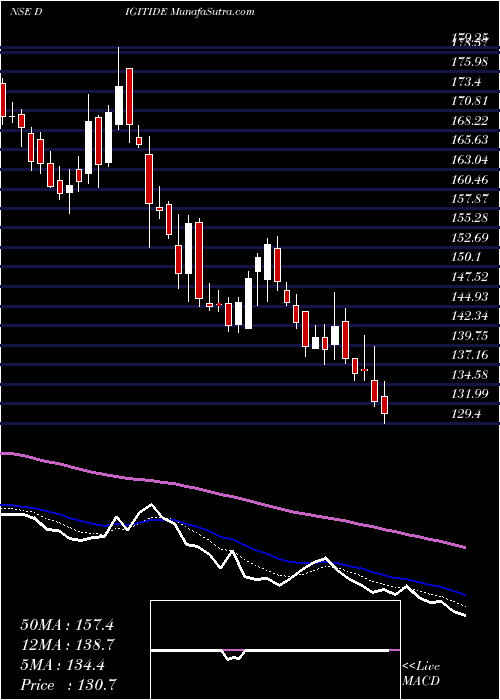The image size is (500, 700).
Task: Click the Price : 130.7 readout
Action: pyautogui.click(x=70, y=685)
